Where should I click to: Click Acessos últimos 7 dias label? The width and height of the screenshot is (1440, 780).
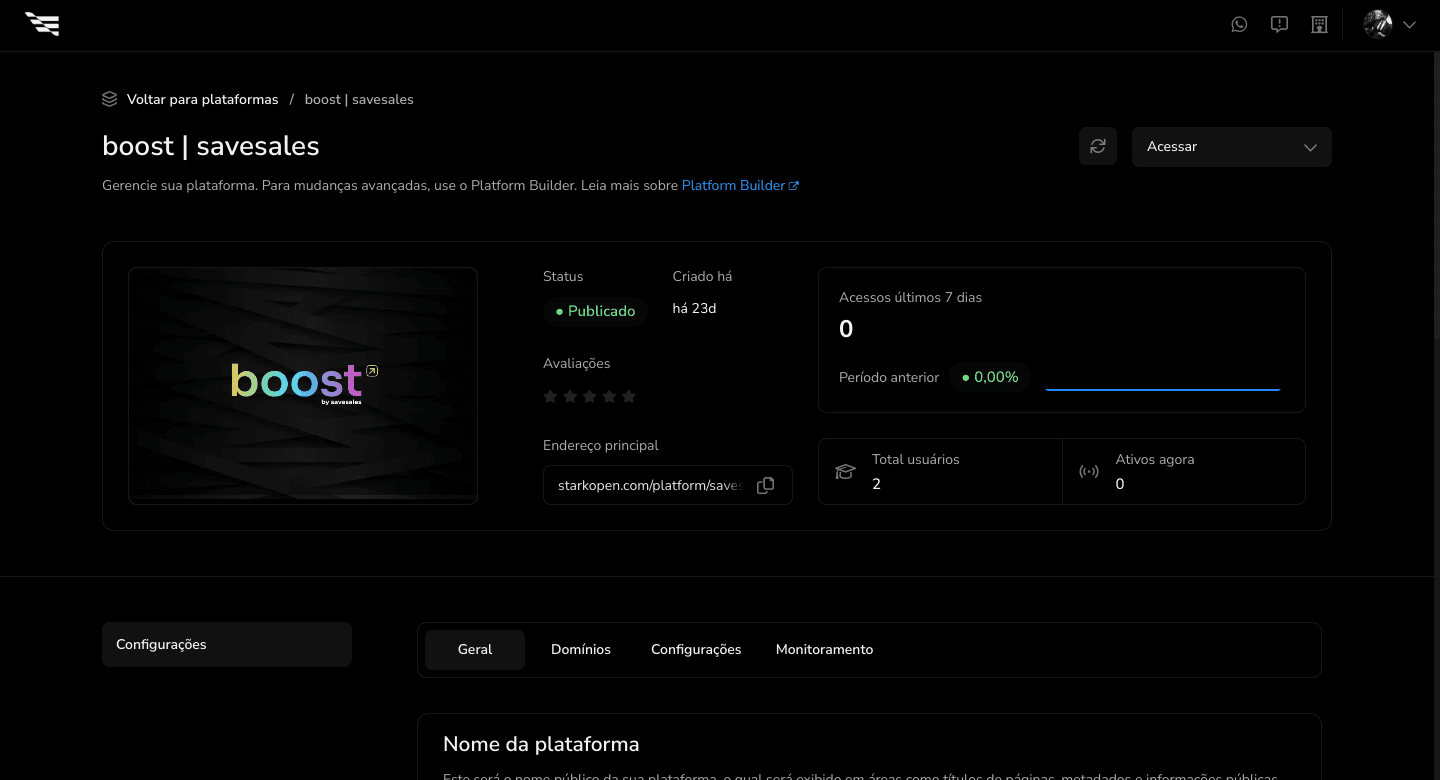click(x=911, y=297)
